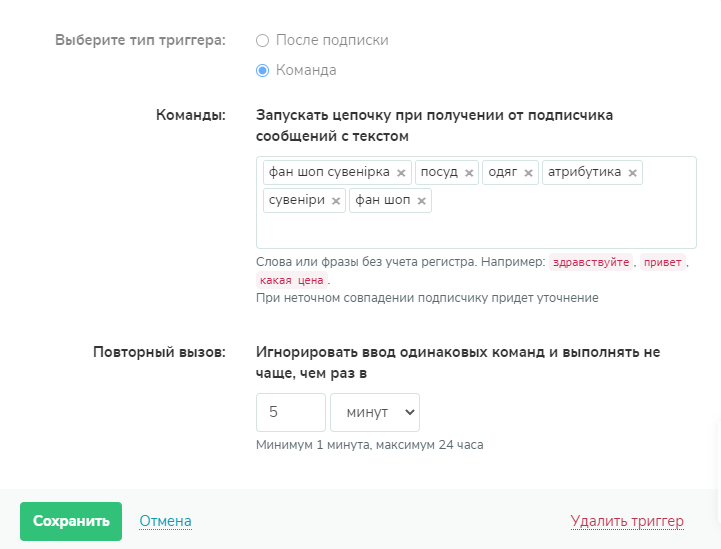This screenshot has height=549, width=721.
Task: Click the 'Повторный вызов:' label
Action: coord(159,352)
